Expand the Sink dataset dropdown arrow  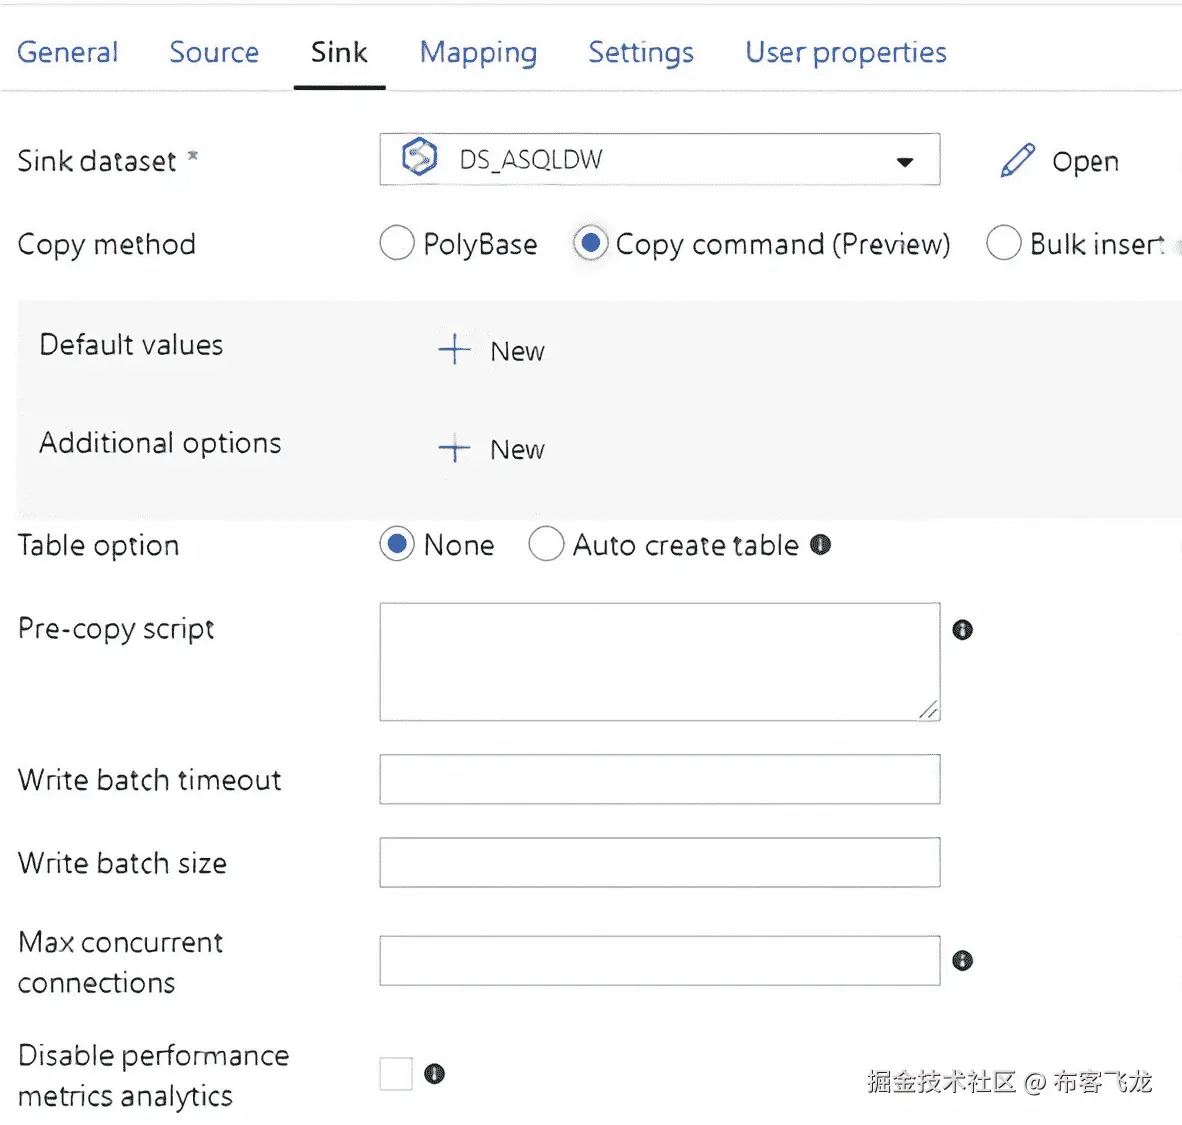click(905, 161)
